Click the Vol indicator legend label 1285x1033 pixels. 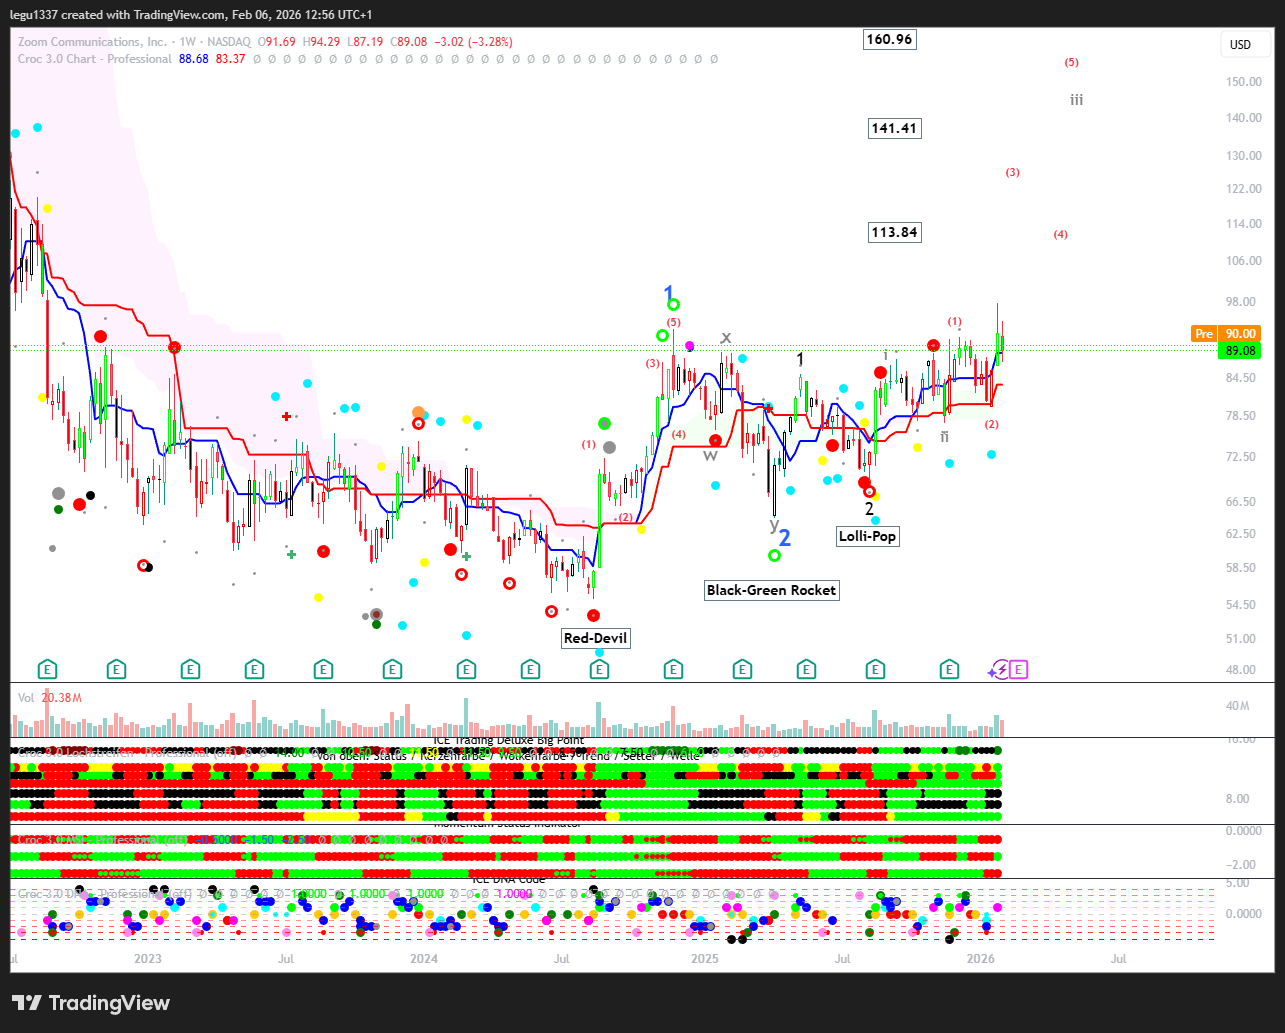coord(26,697)
